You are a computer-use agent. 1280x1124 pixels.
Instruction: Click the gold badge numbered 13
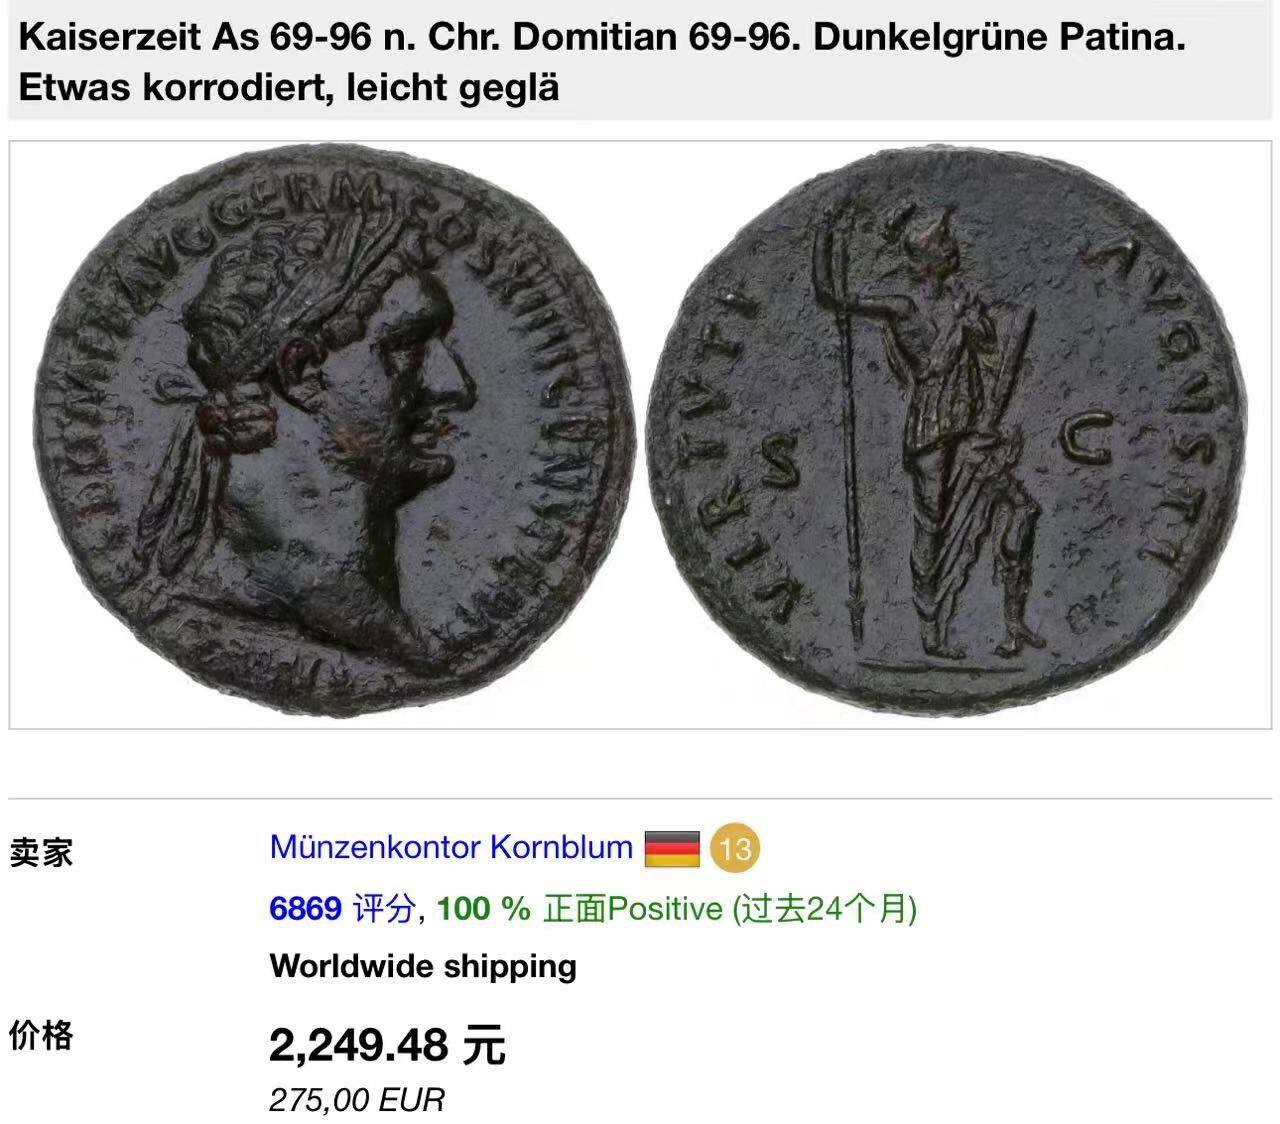(735, 849)
